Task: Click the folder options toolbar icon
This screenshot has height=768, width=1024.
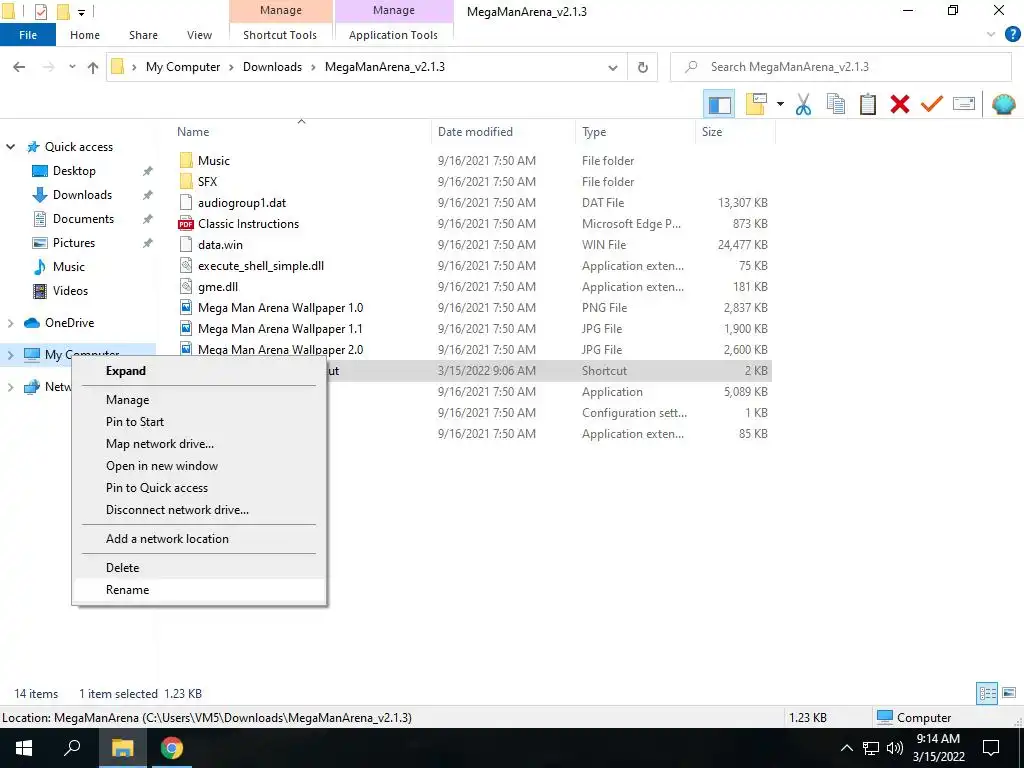Action: click(756, 104)
